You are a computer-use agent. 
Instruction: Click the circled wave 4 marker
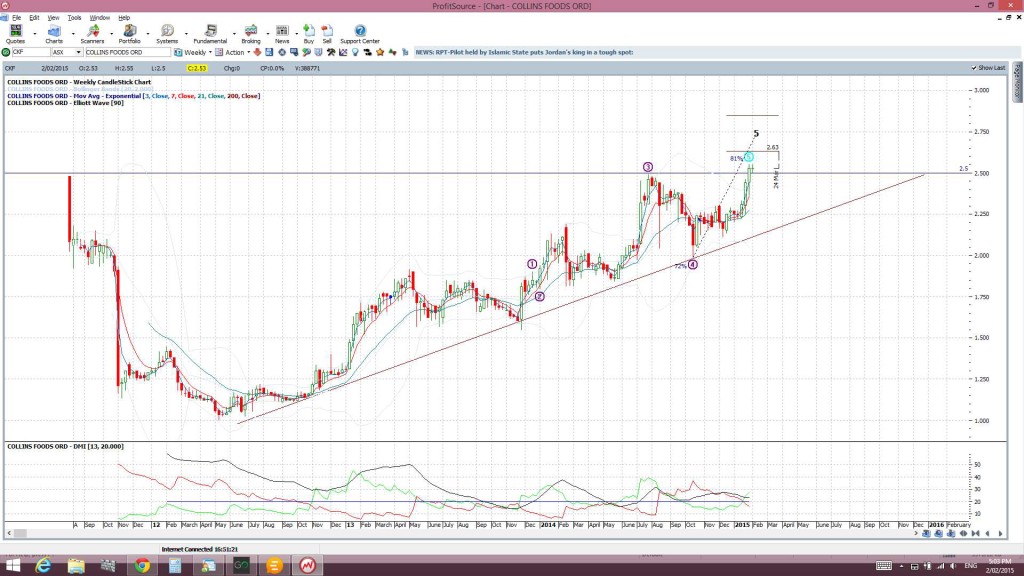pyautogui.click(x=693, y=264)
